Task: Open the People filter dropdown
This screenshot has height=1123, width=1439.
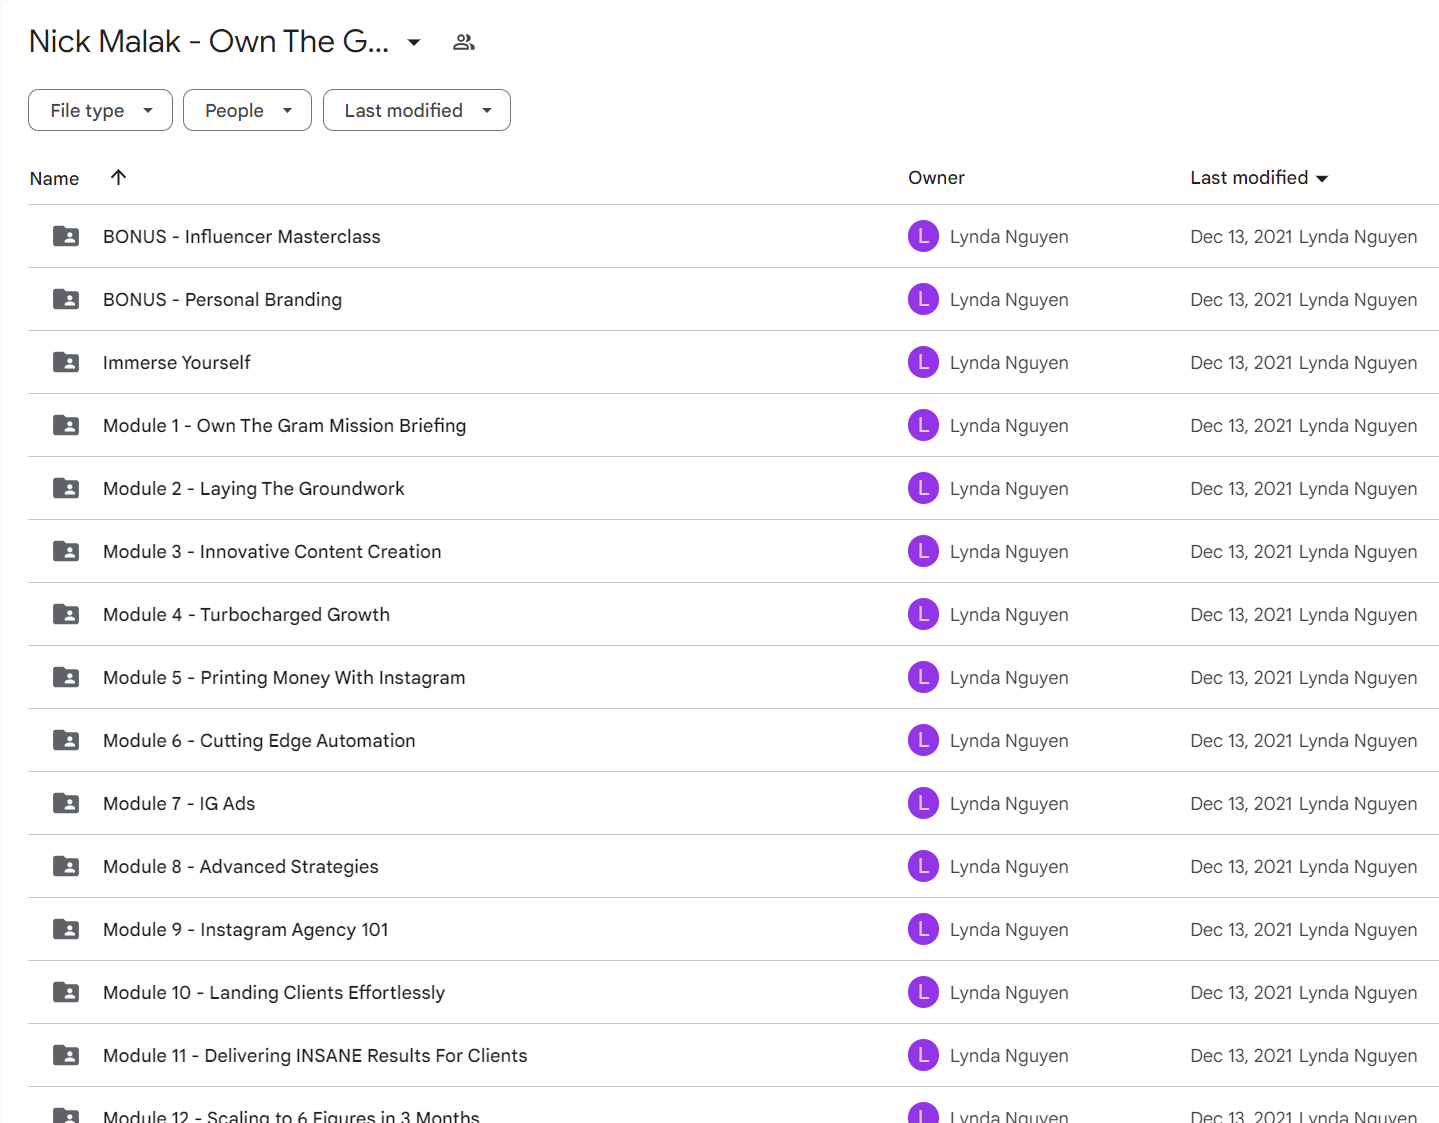Action: tap(247, 110)
